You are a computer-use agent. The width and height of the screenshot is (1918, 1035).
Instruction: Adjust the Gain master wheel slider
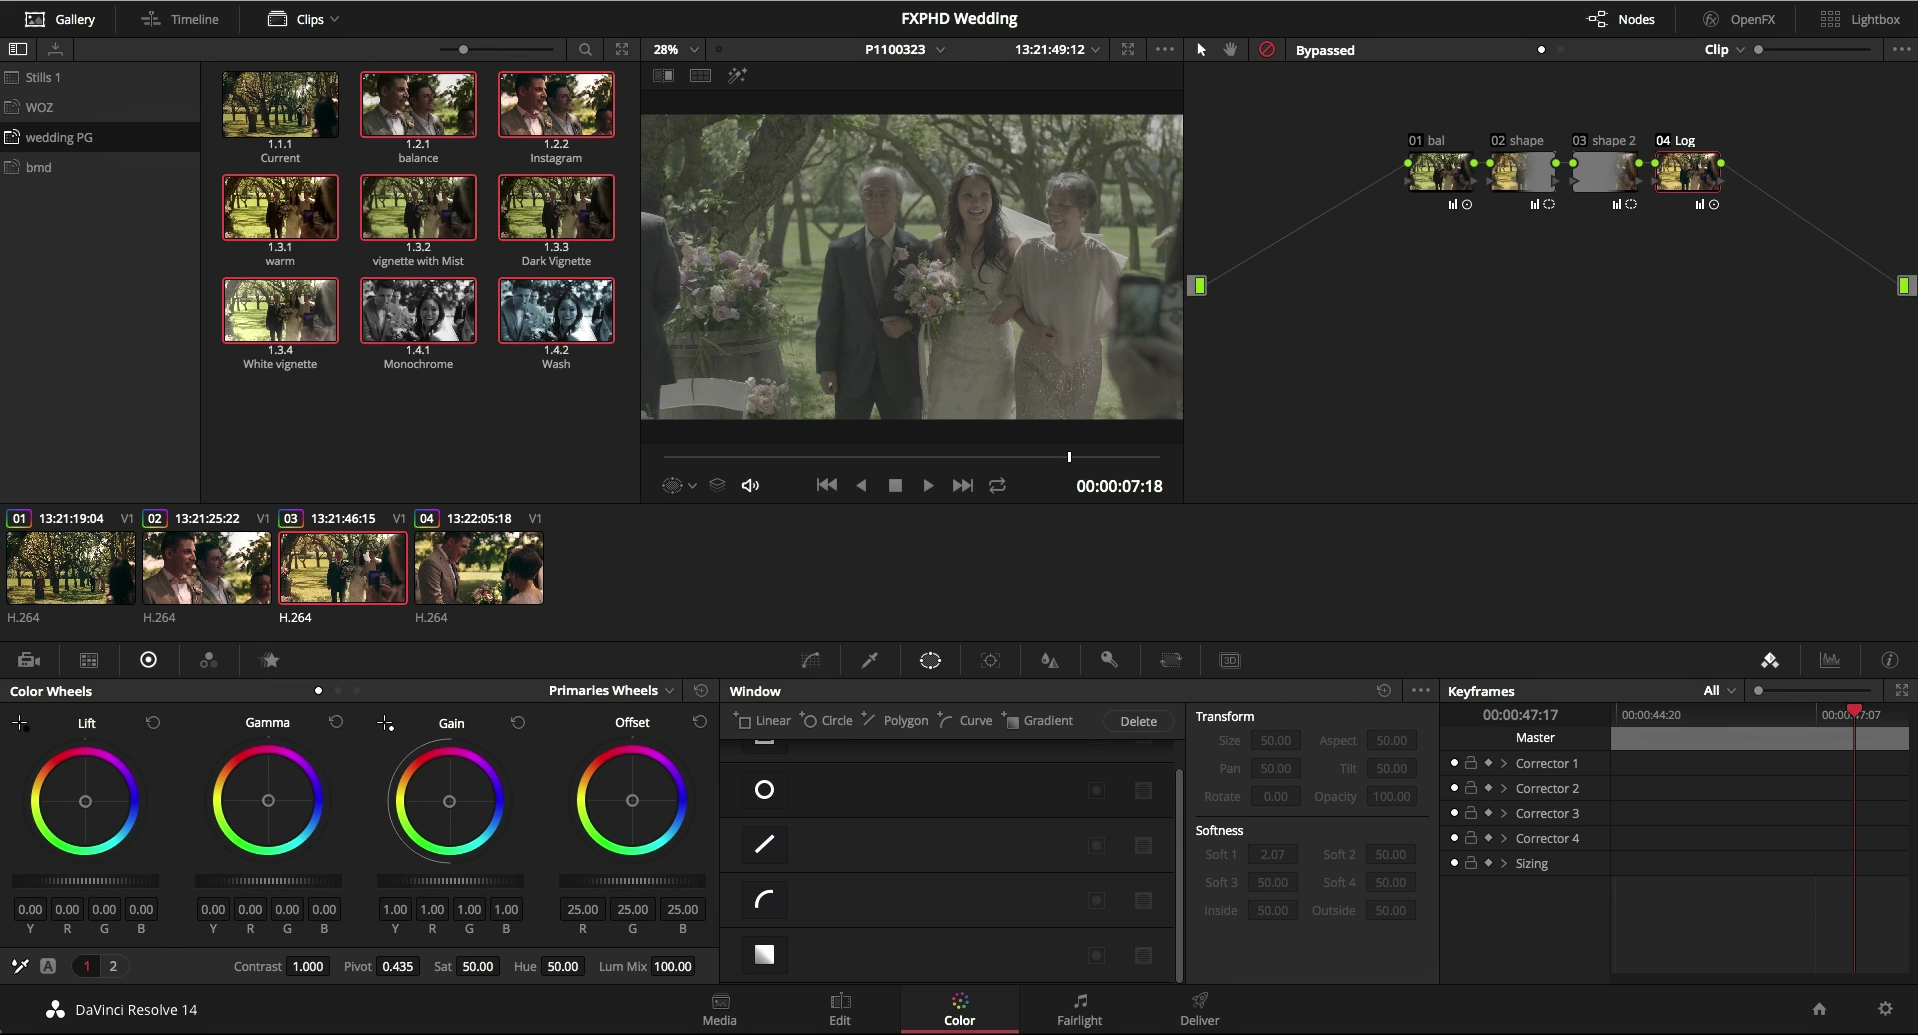[449, 881]
